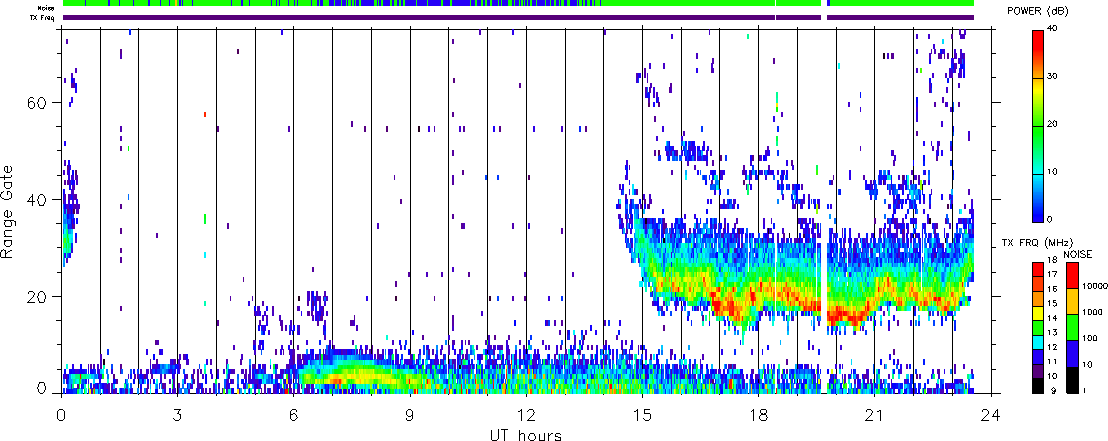1108x441 pixels.
Task: Click the 15 label on TX FRQ scale
Action: pyautogui.click(x=1051, y=303)
